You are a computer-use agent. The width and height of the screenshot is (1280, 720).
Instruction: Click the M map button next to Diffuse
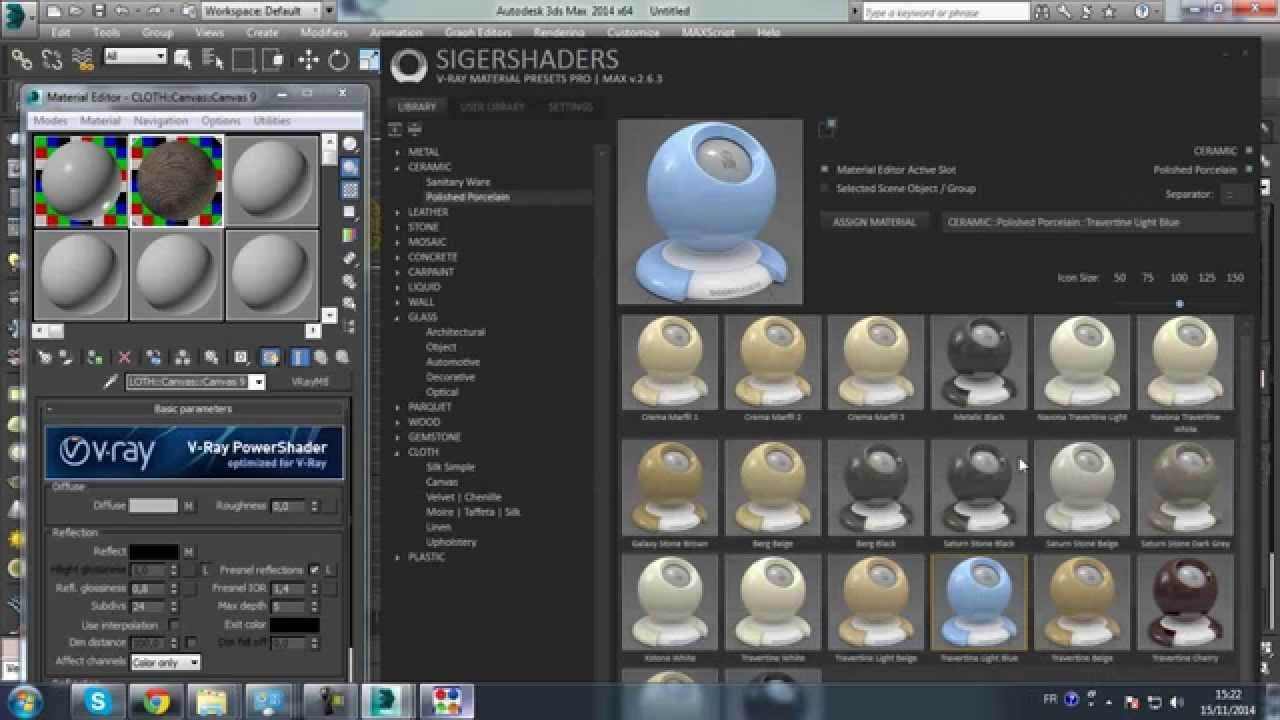(x=188, y=506)
